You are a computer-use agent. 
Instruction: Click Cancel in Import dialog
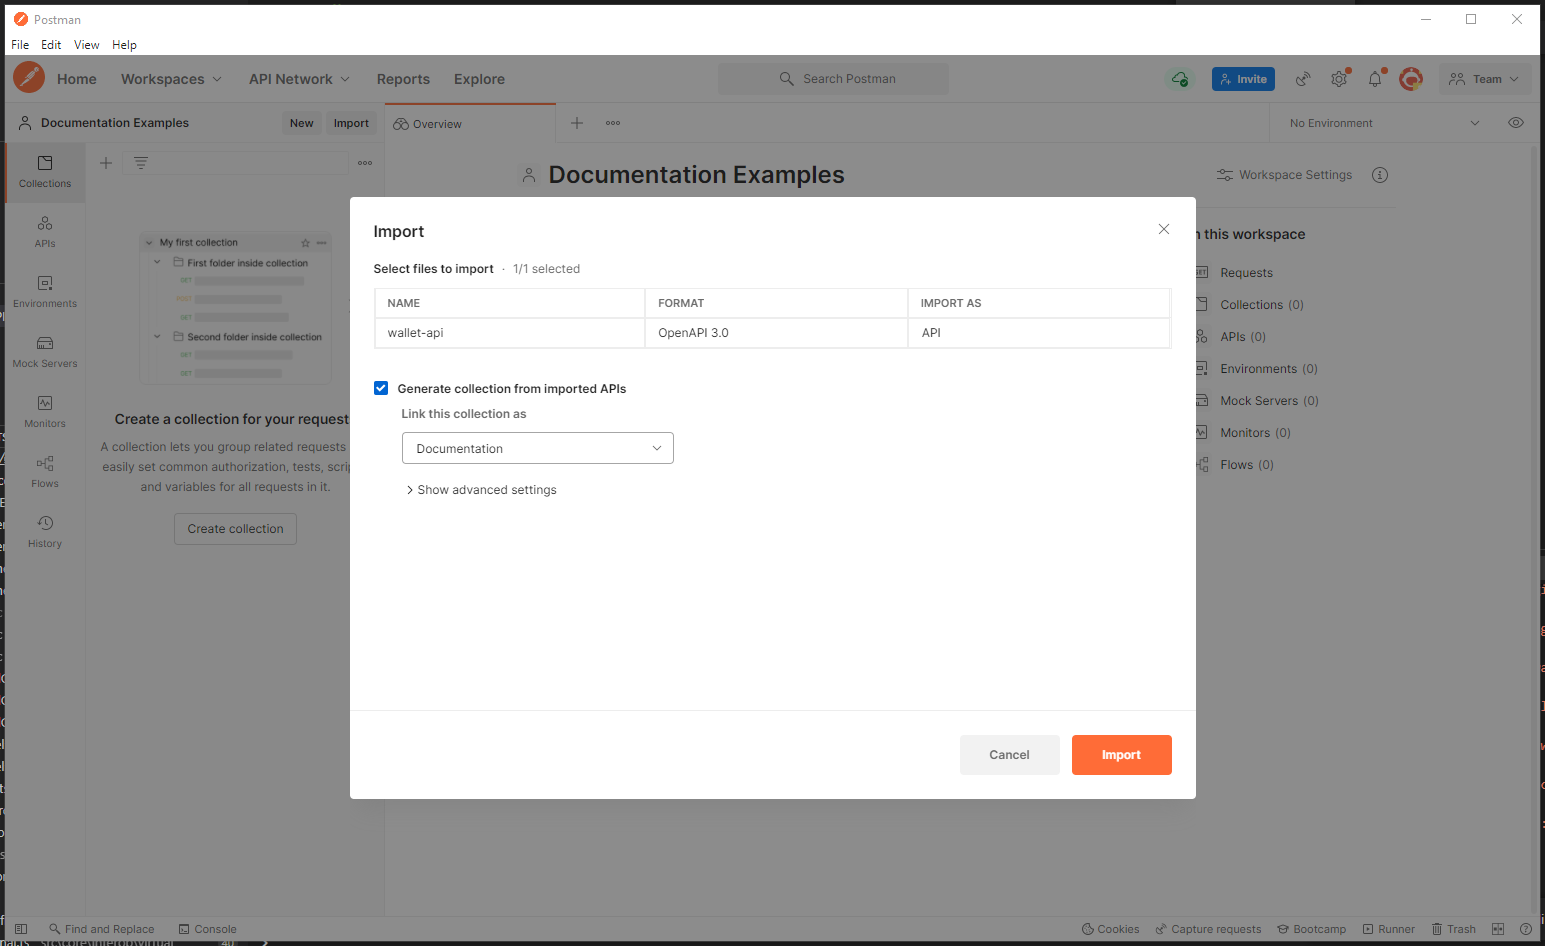point(1009,755)
